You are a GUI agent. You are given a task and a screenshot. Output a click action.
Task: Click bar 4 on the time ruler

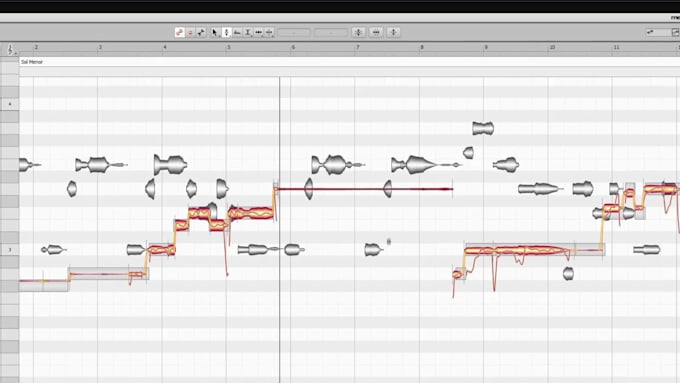point(165,47)
